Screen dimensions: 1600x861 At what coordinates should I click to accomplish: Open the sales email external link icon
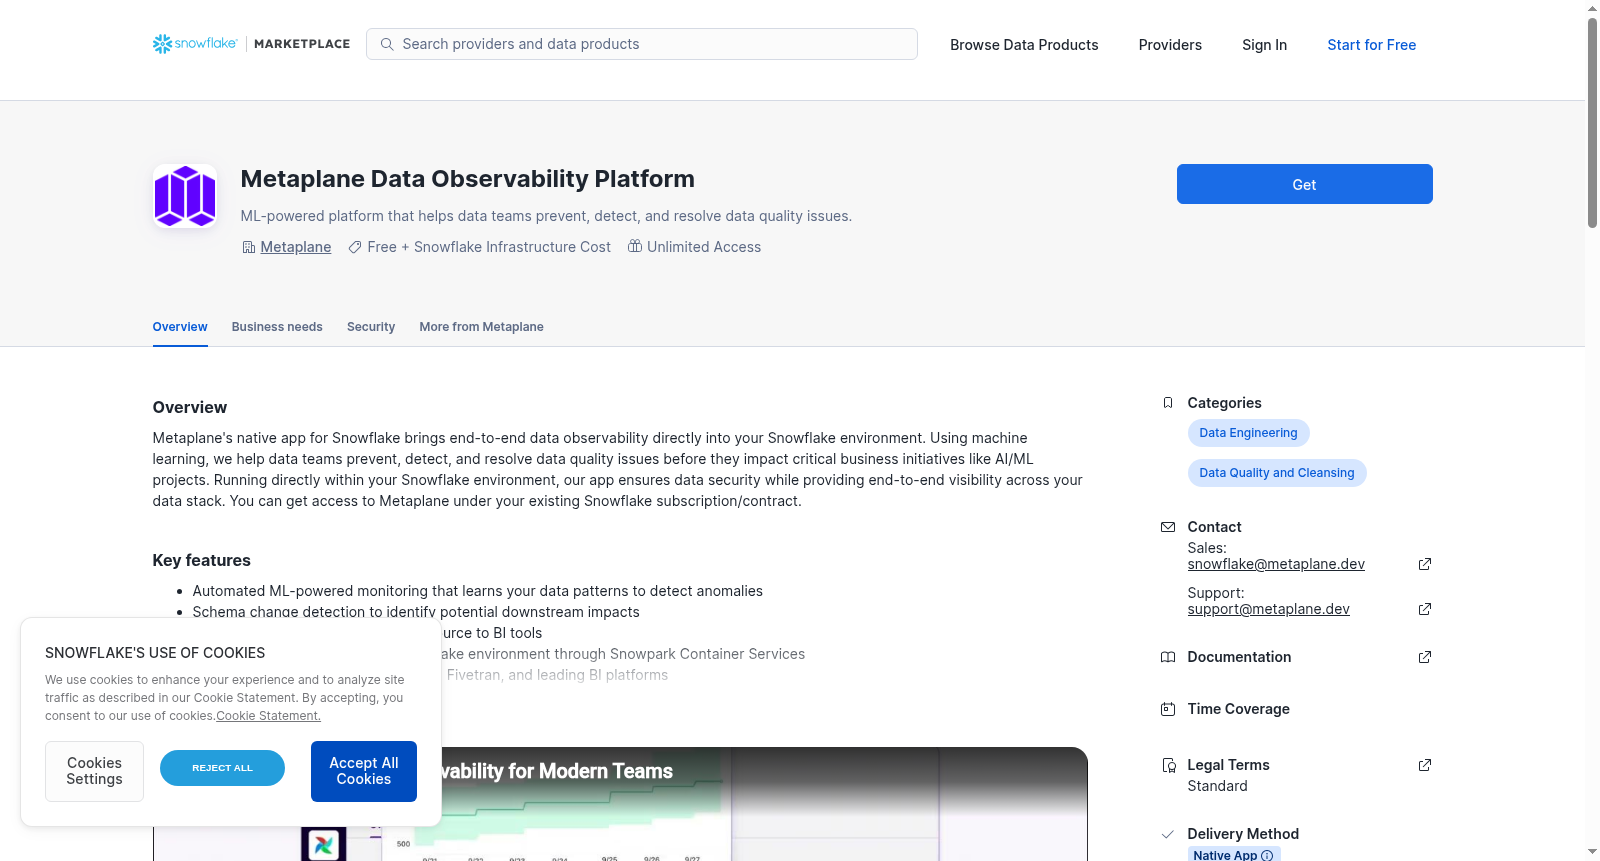(x=1425, y=564)
